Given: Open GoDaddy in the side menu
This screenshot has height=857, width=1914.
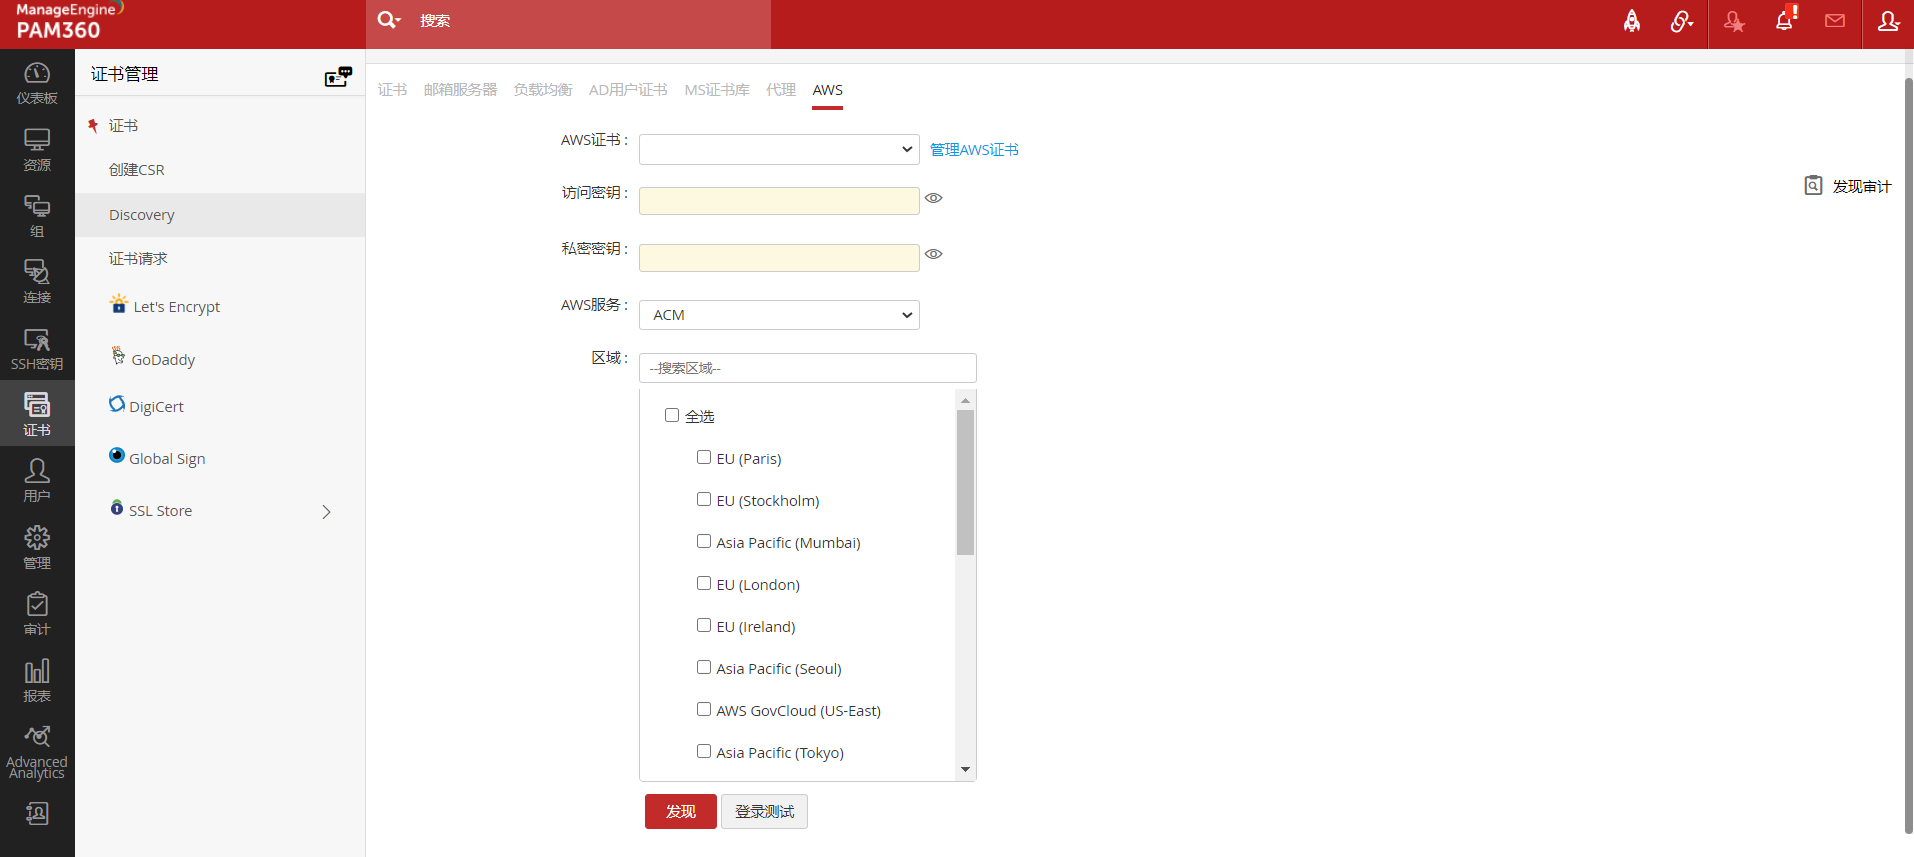Looking at the screenshot, I should (153, 358).
